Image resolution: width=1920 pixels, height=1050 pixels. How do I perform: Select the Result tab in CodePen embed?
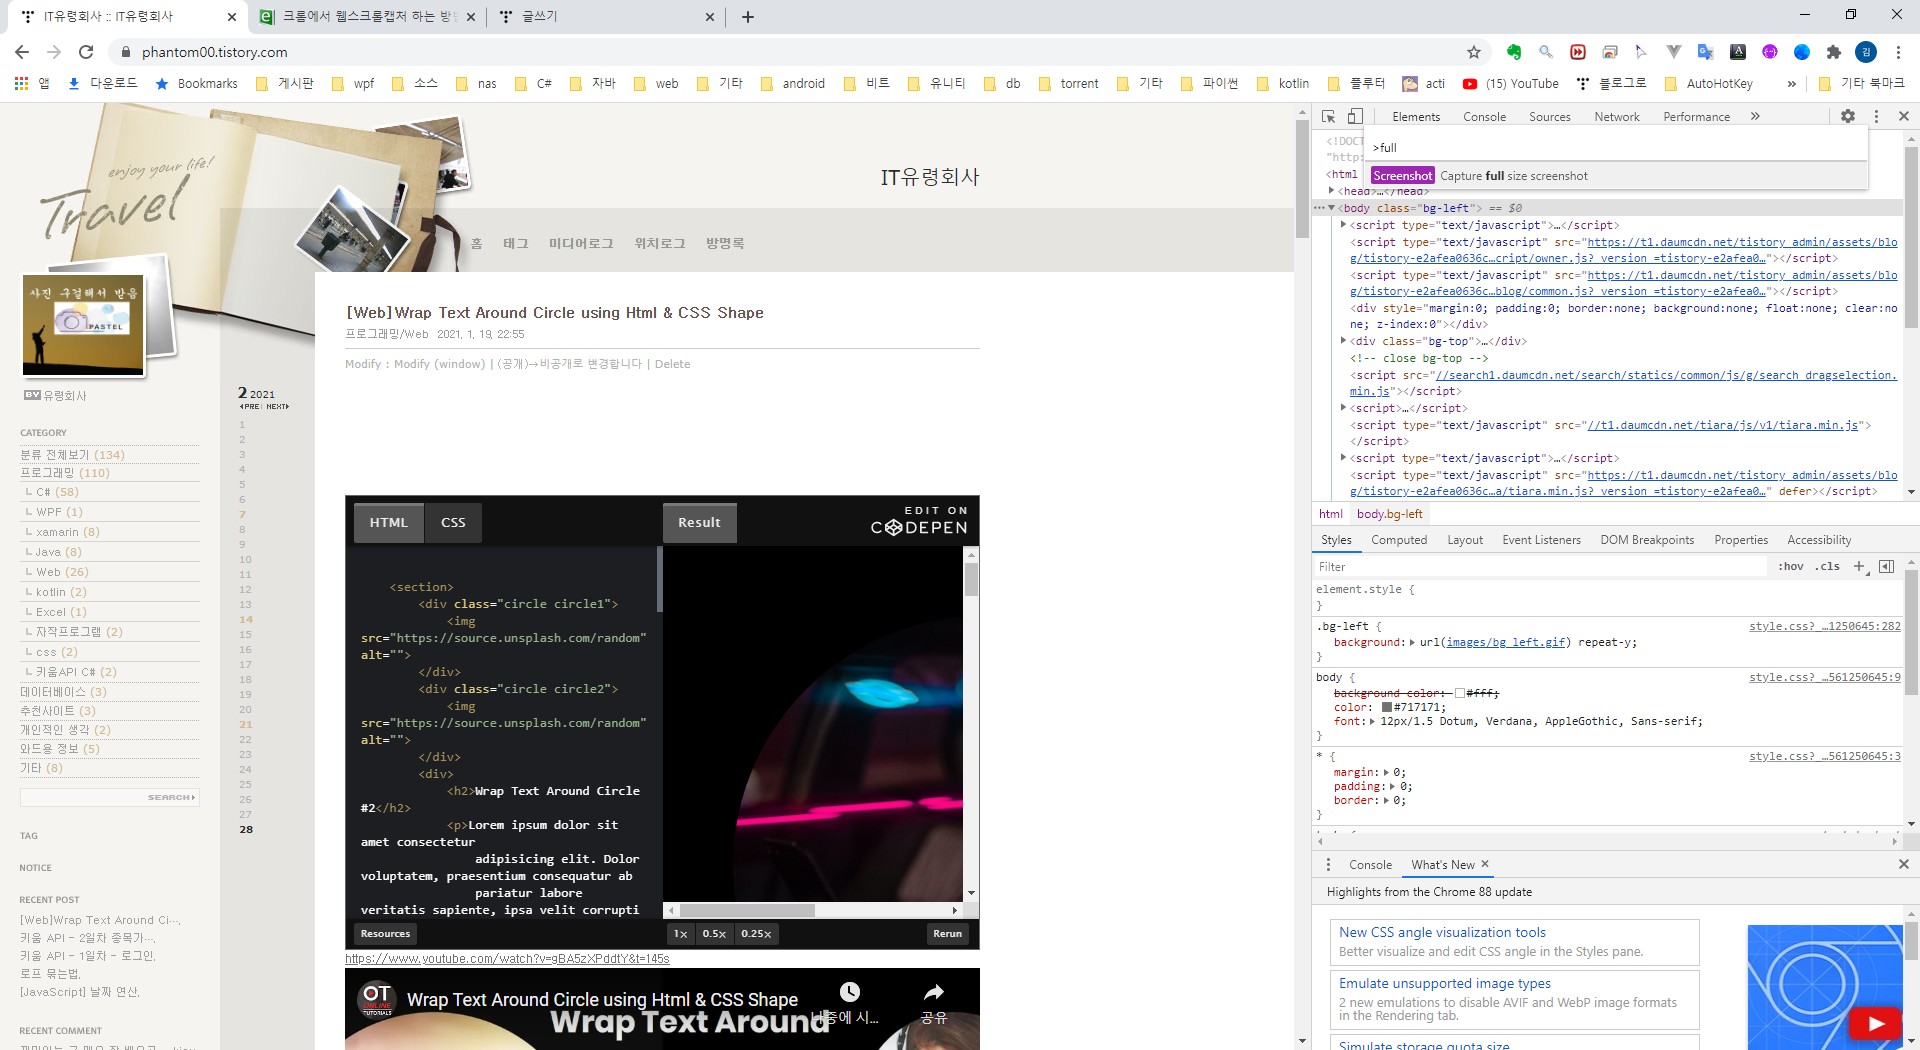[x=699, y=522]
